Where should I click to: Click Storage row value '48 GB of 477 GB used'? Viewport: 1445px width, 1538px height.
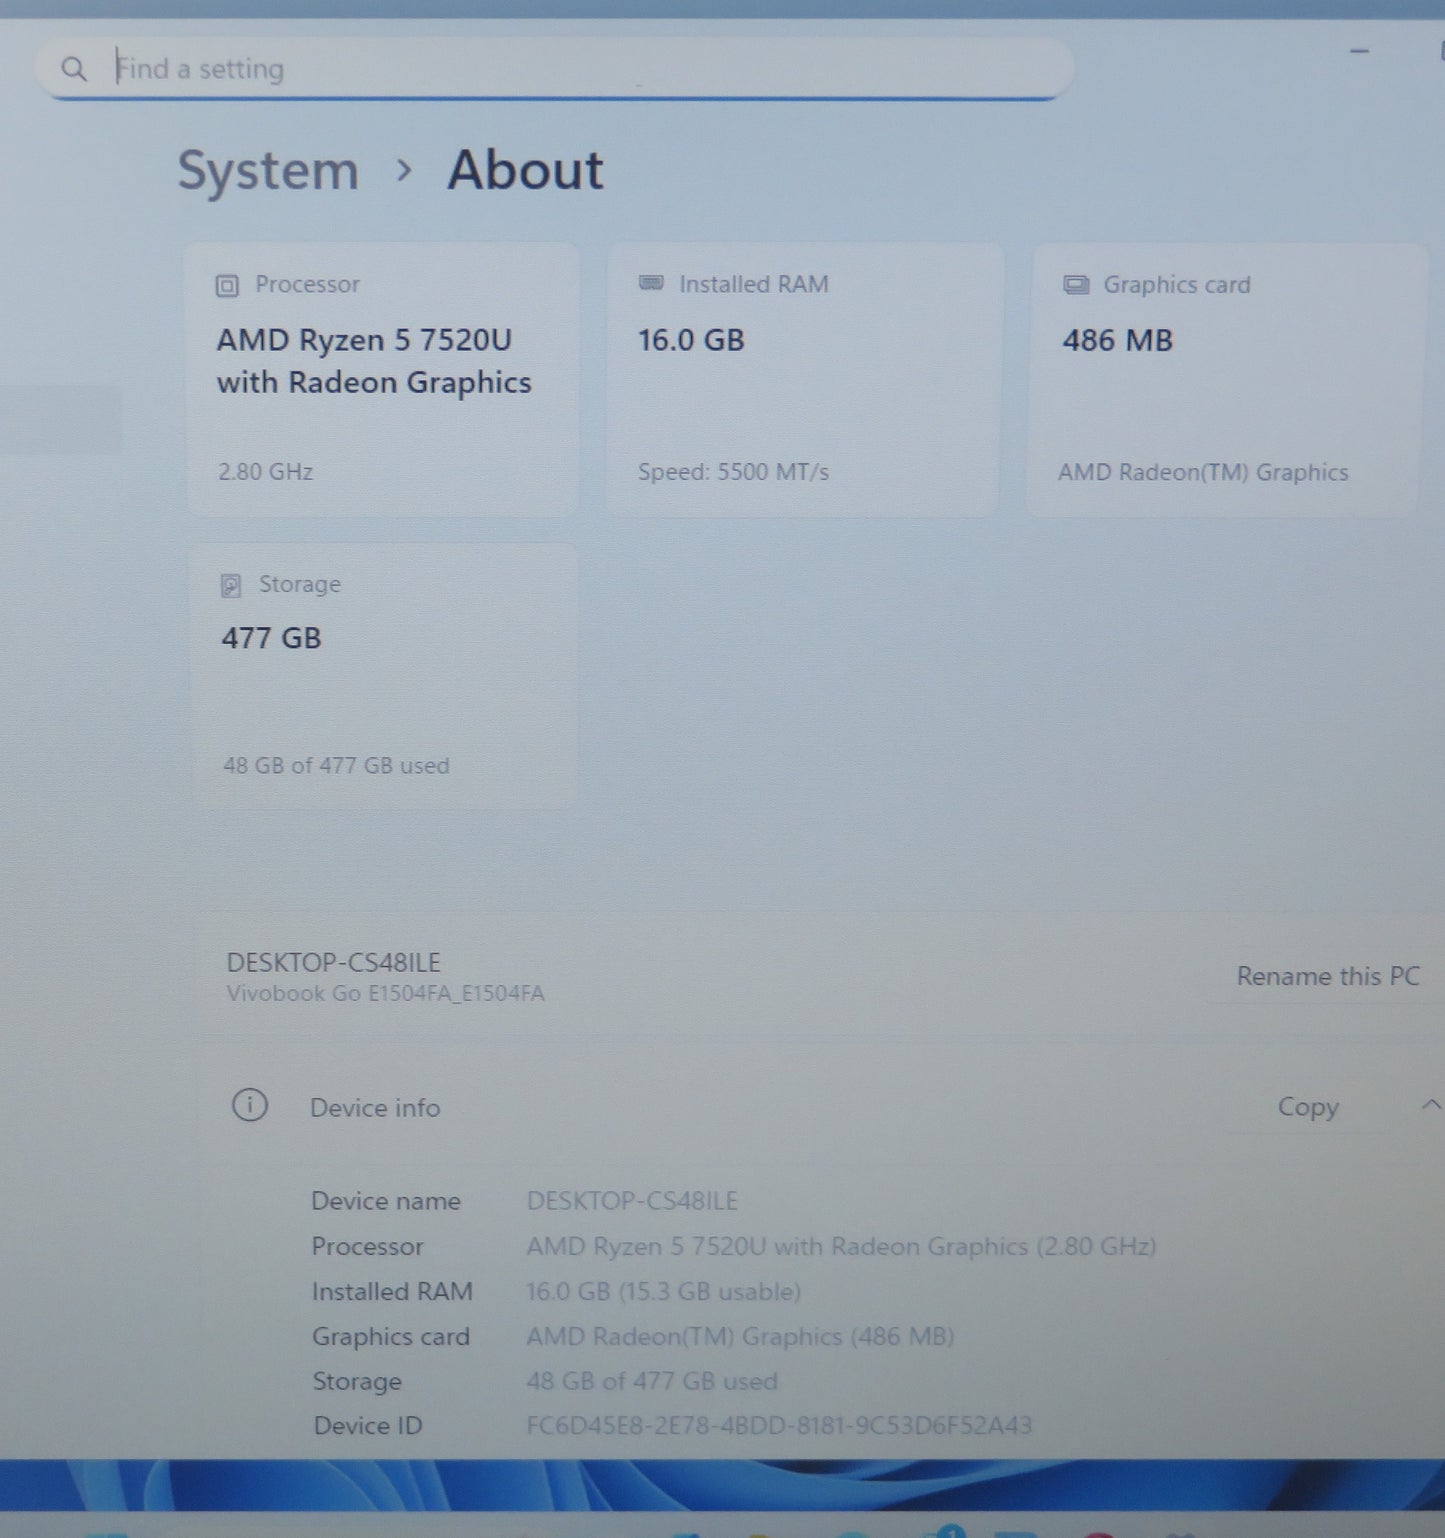click(x=652, y=1382)
